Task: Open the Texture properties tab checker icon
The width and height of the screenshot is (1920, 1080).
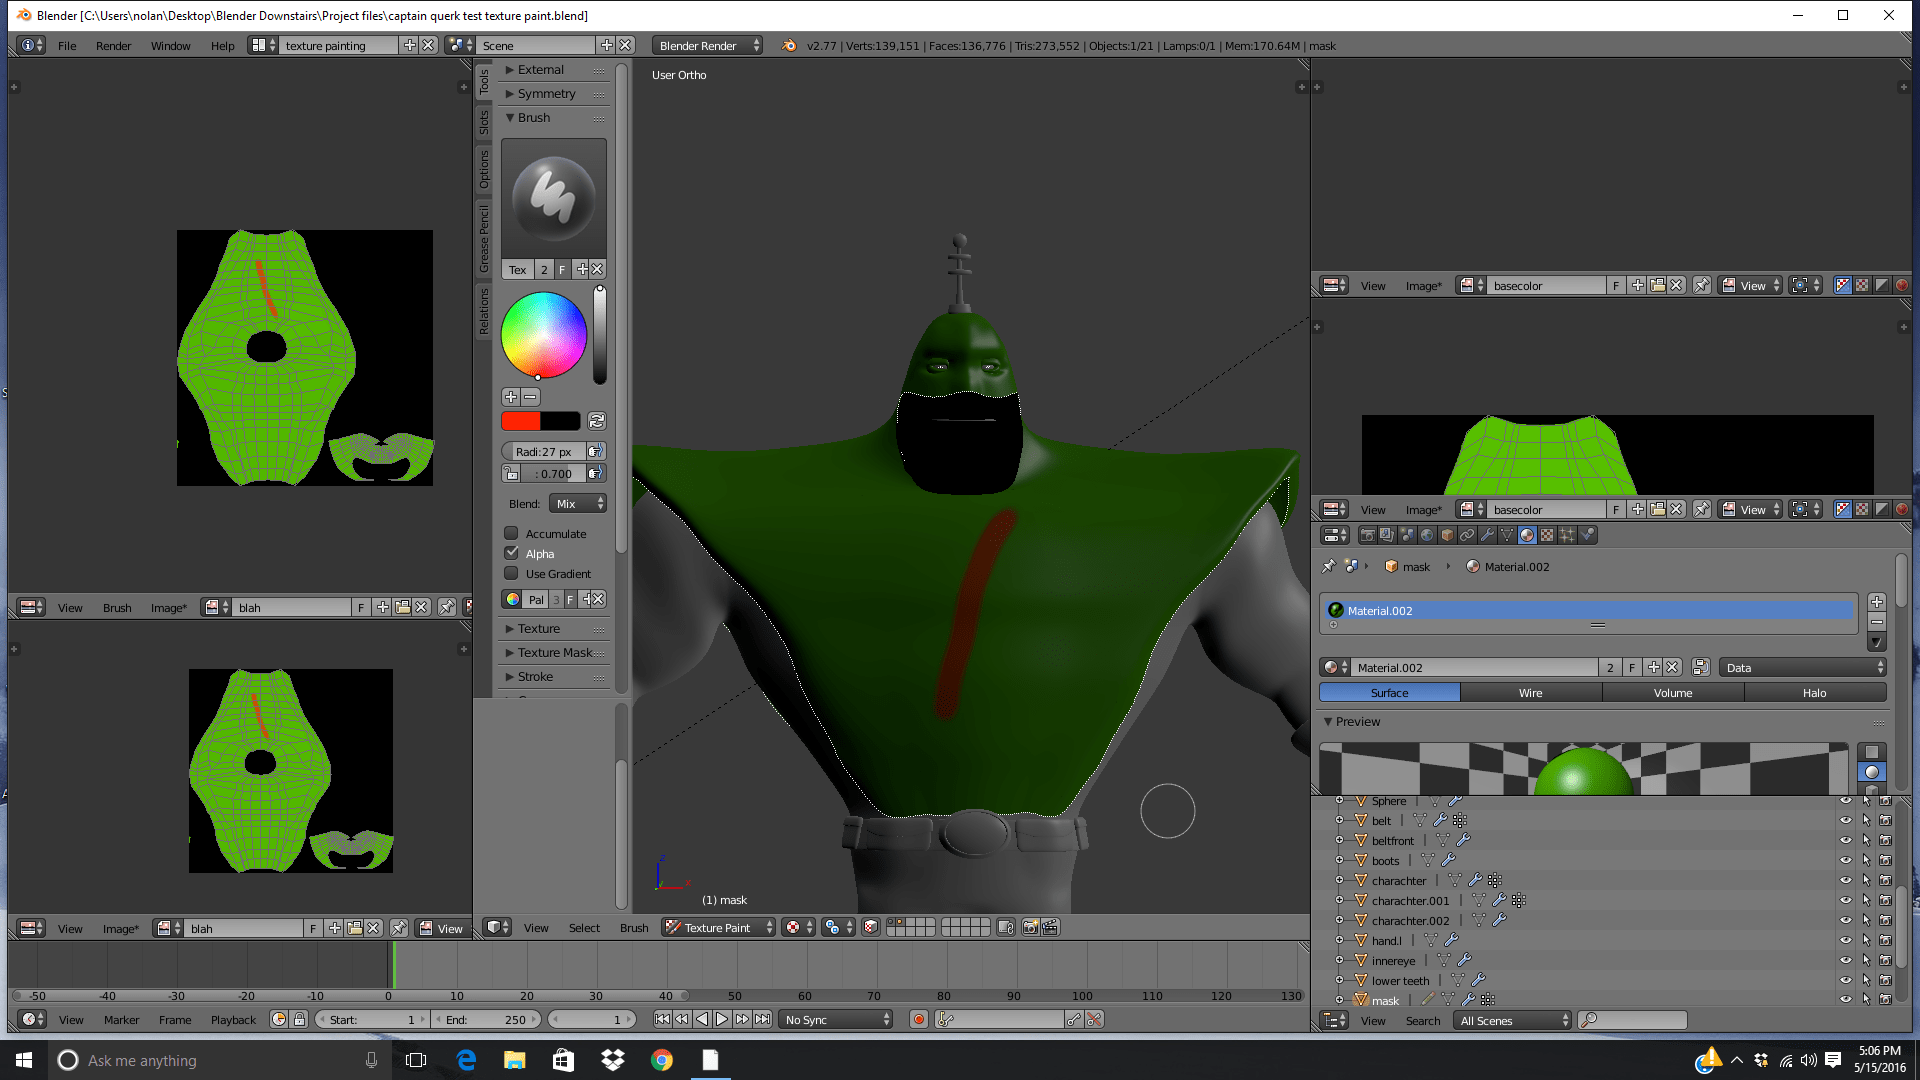Action: (x=1547, y=535)
